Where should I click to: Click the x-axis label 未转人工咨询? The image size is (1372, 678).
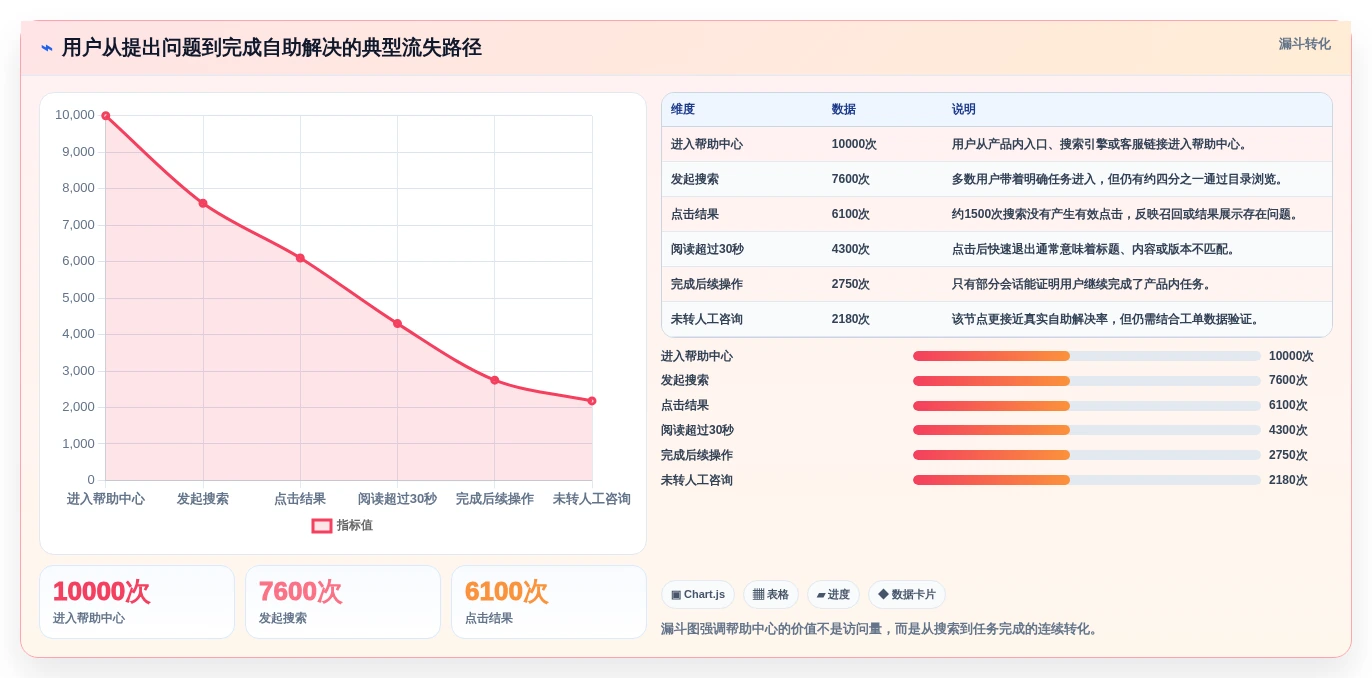click(592, 499)
